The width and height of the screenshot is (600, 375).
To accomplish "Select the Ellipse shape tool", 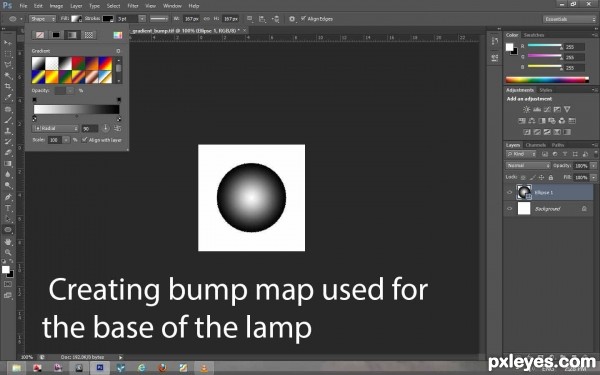I will [x=8, y=230].
